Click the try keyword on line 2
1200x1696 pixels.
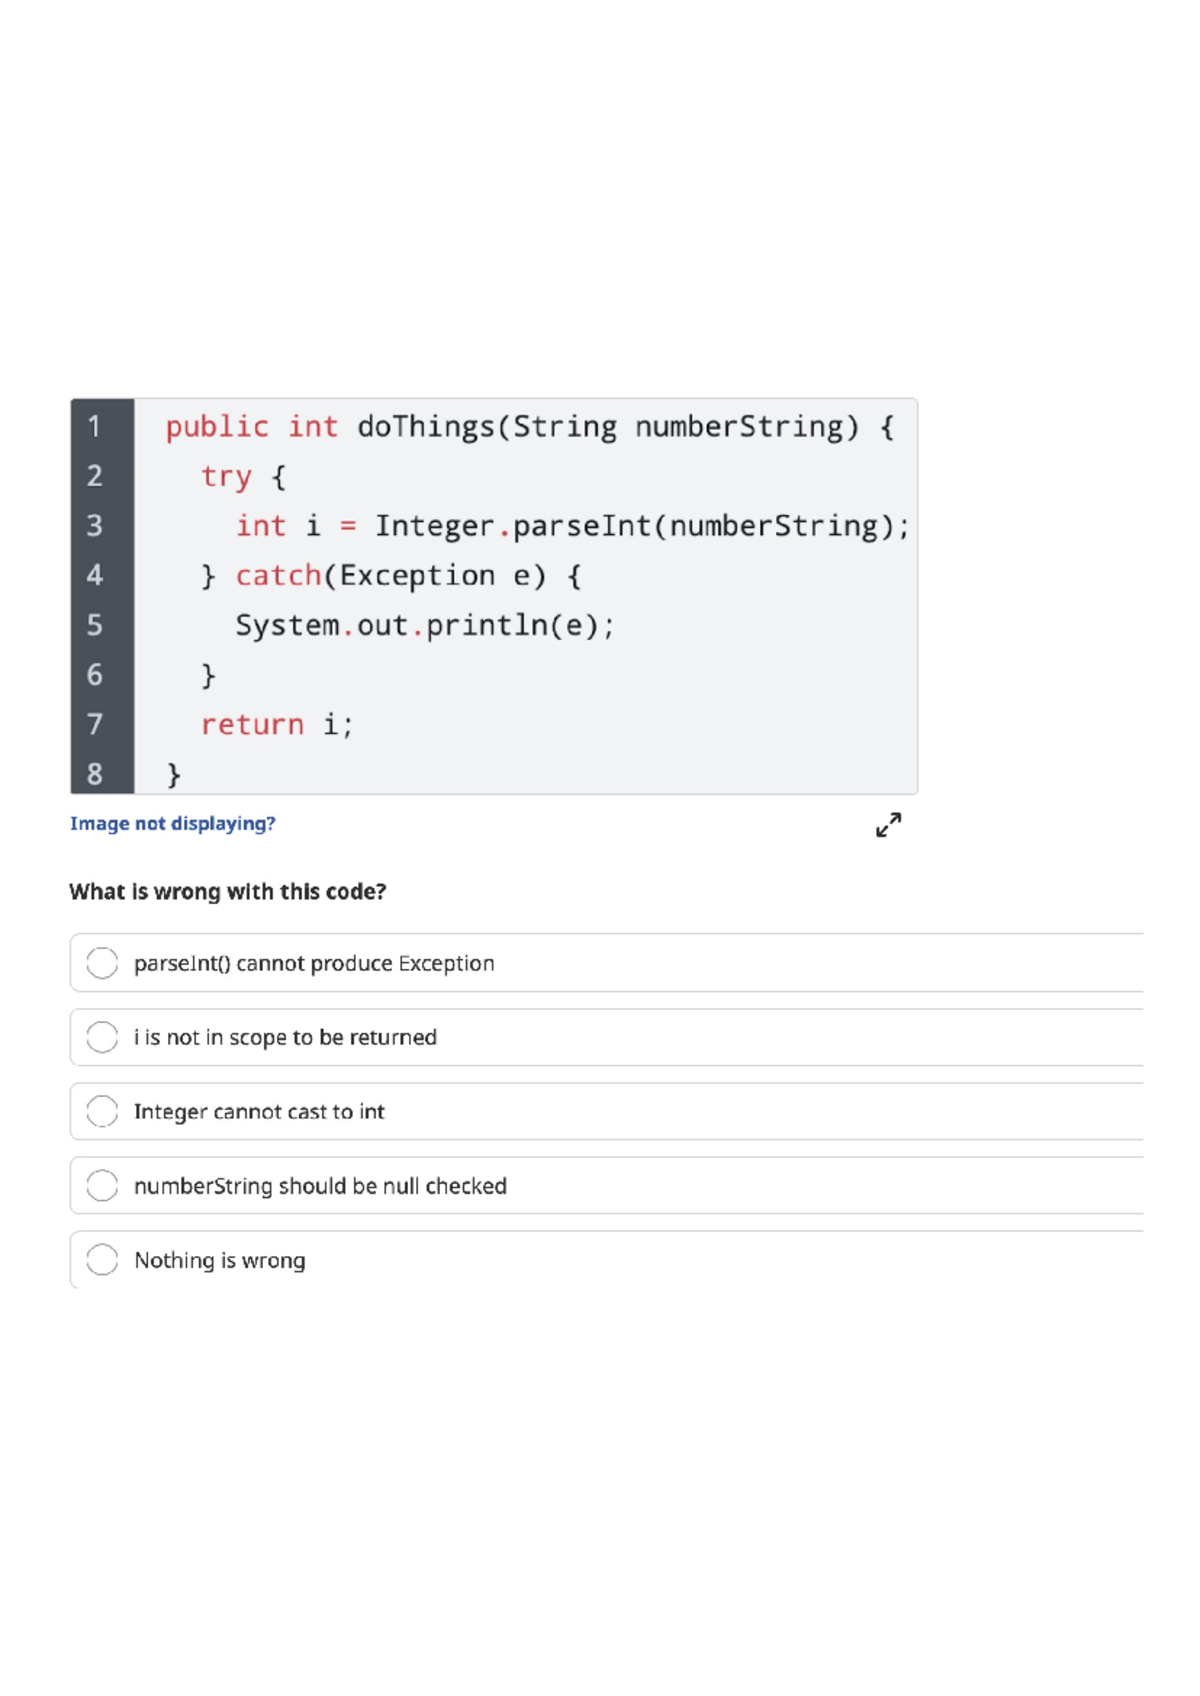(225, 477)
